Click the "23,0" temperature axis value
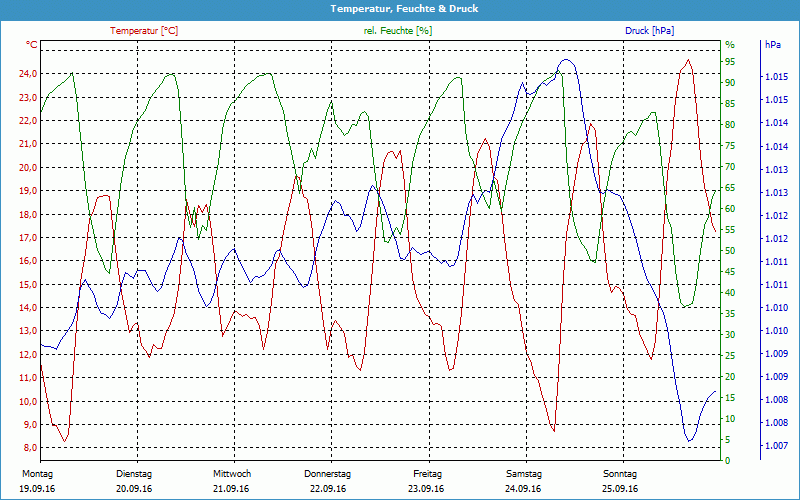The width and height of the screenshot is (800, 500). point(28,97)
